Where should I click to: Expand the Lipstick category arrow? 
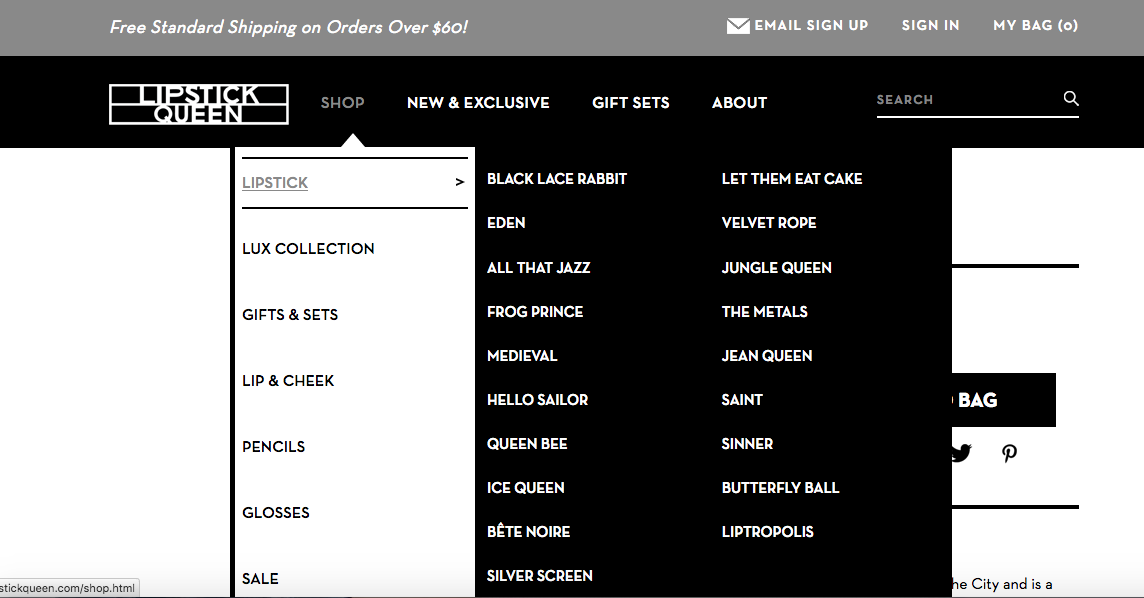tap(459, 182)
